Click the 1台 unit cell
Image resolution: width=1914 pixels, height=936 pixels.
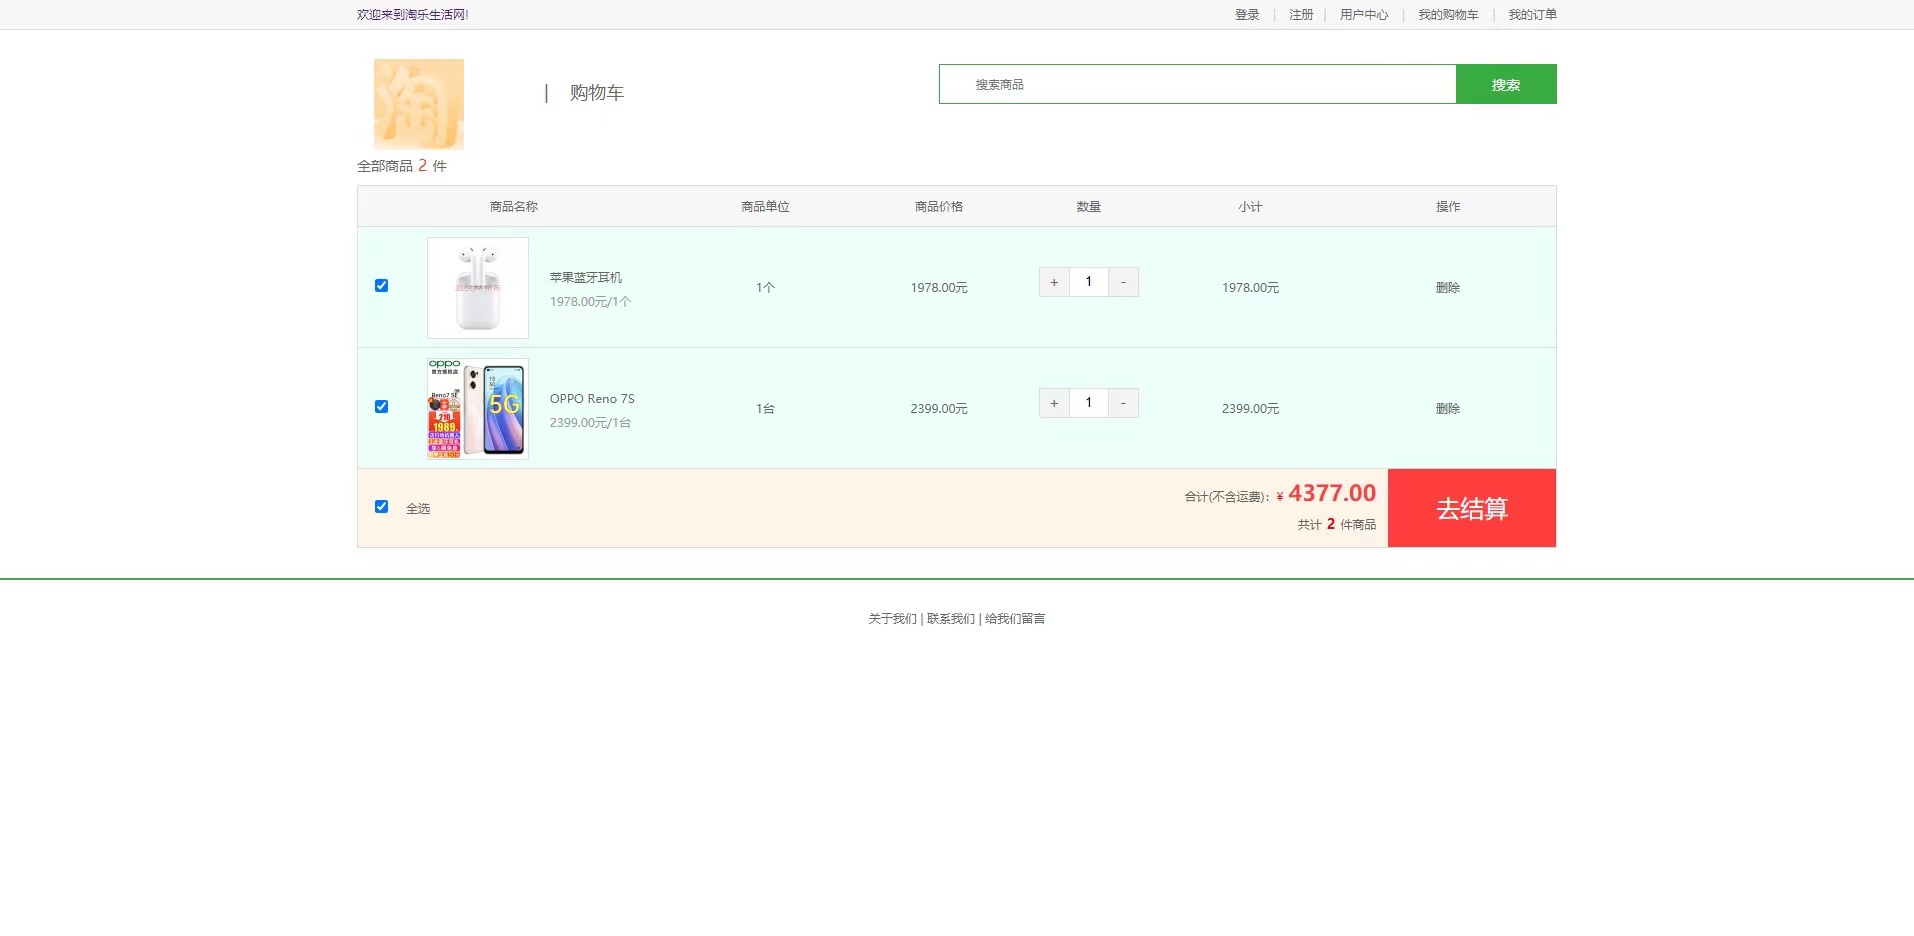pos(765,409)
